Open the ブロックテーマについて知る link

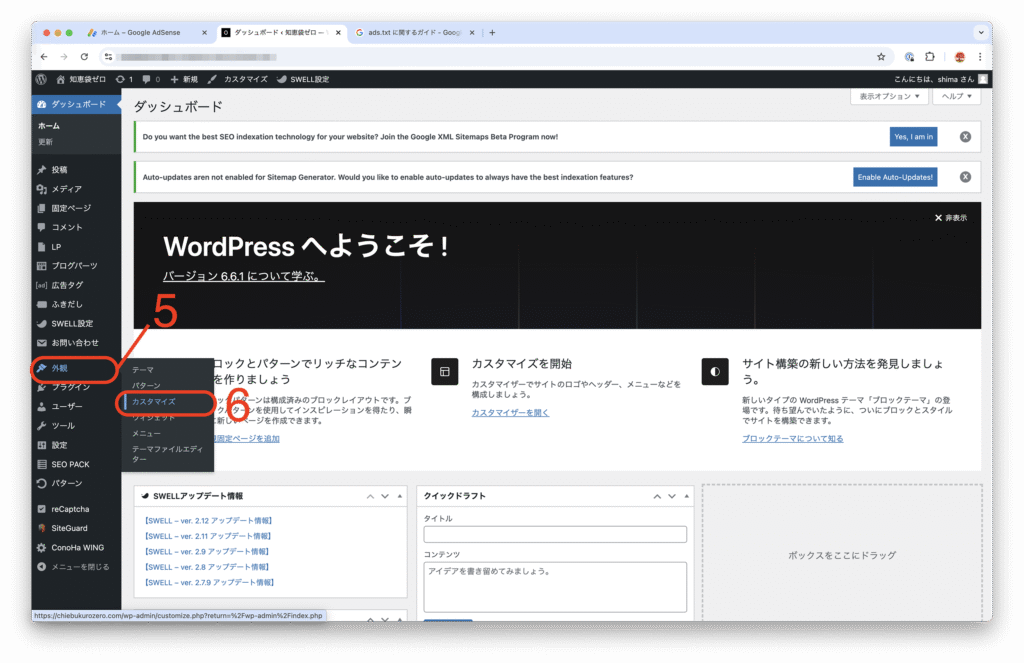[x=793, y=439]
